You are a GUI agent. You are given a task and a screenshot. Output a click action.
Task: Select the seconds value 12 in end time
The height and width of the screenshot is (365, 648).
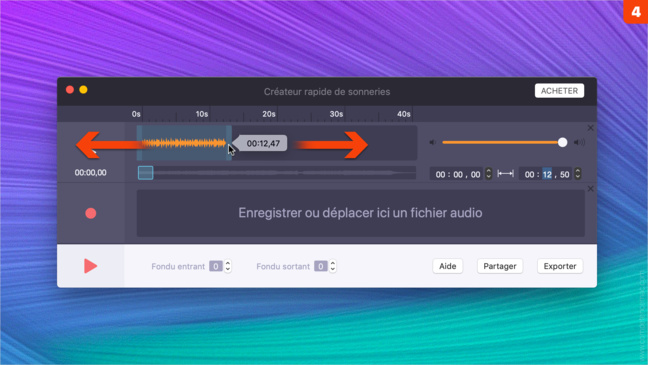pyautogui.click(x=547, y=174)
